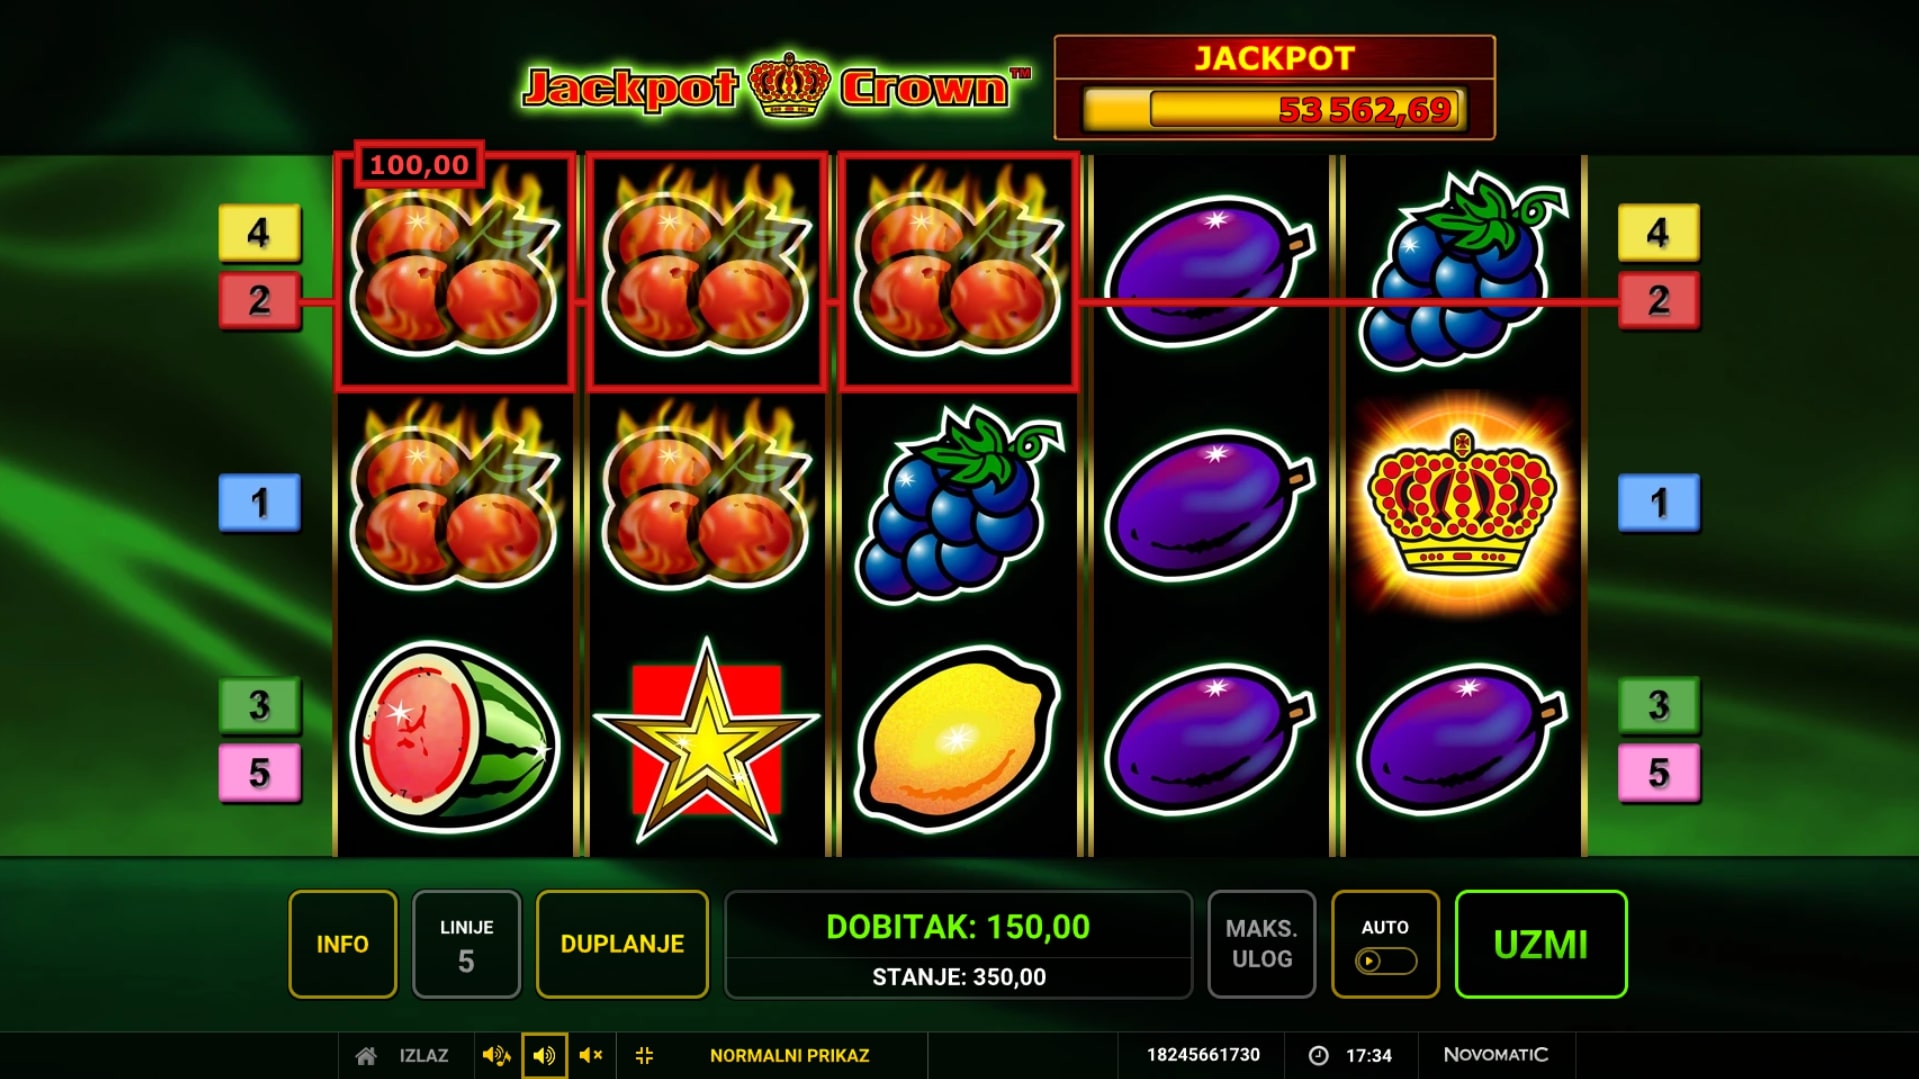Viewport: 1919px width, 1079px height.
Task: Mute sound with the crossed speaker icon
Action: coord(591,1056)
